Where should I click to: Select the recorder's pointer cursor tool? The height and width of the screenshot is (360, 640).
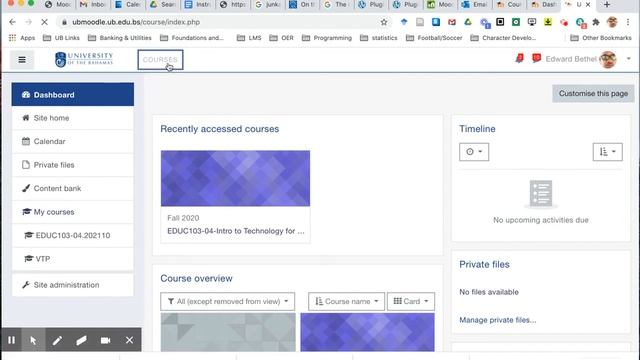[x=33, y=340]
